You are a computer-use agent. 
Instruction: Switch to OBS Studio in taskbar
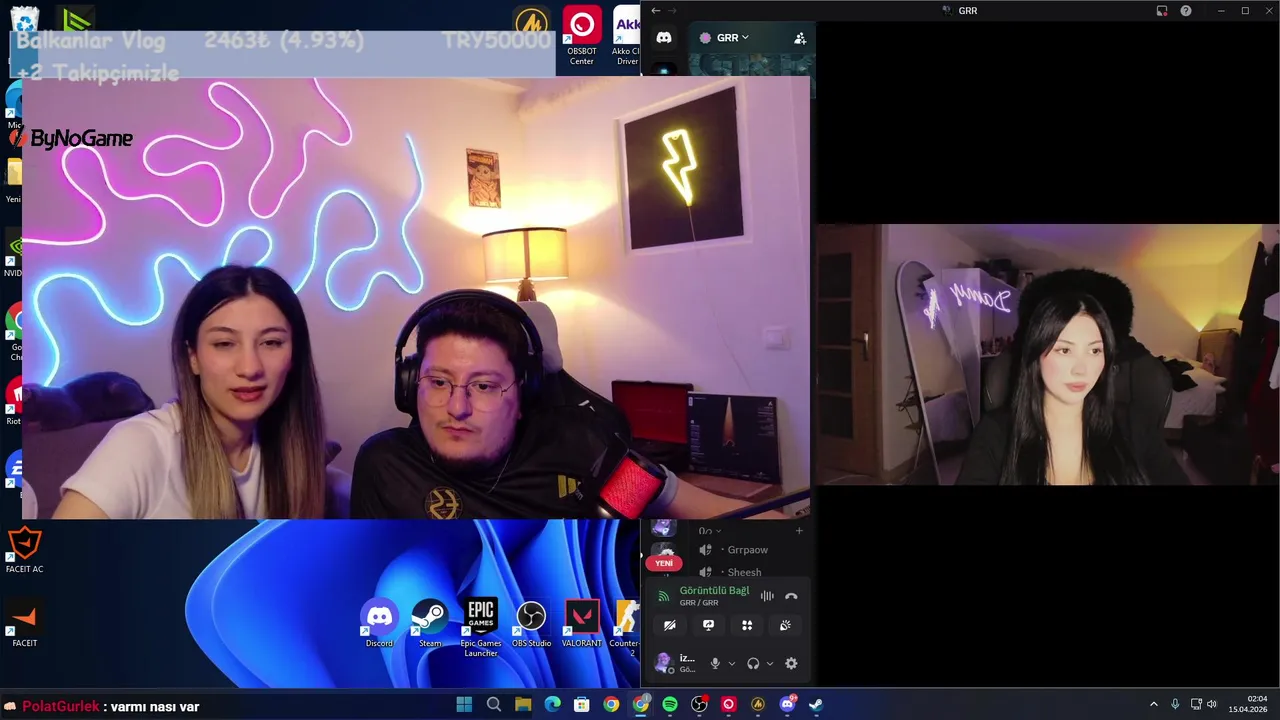699,704
